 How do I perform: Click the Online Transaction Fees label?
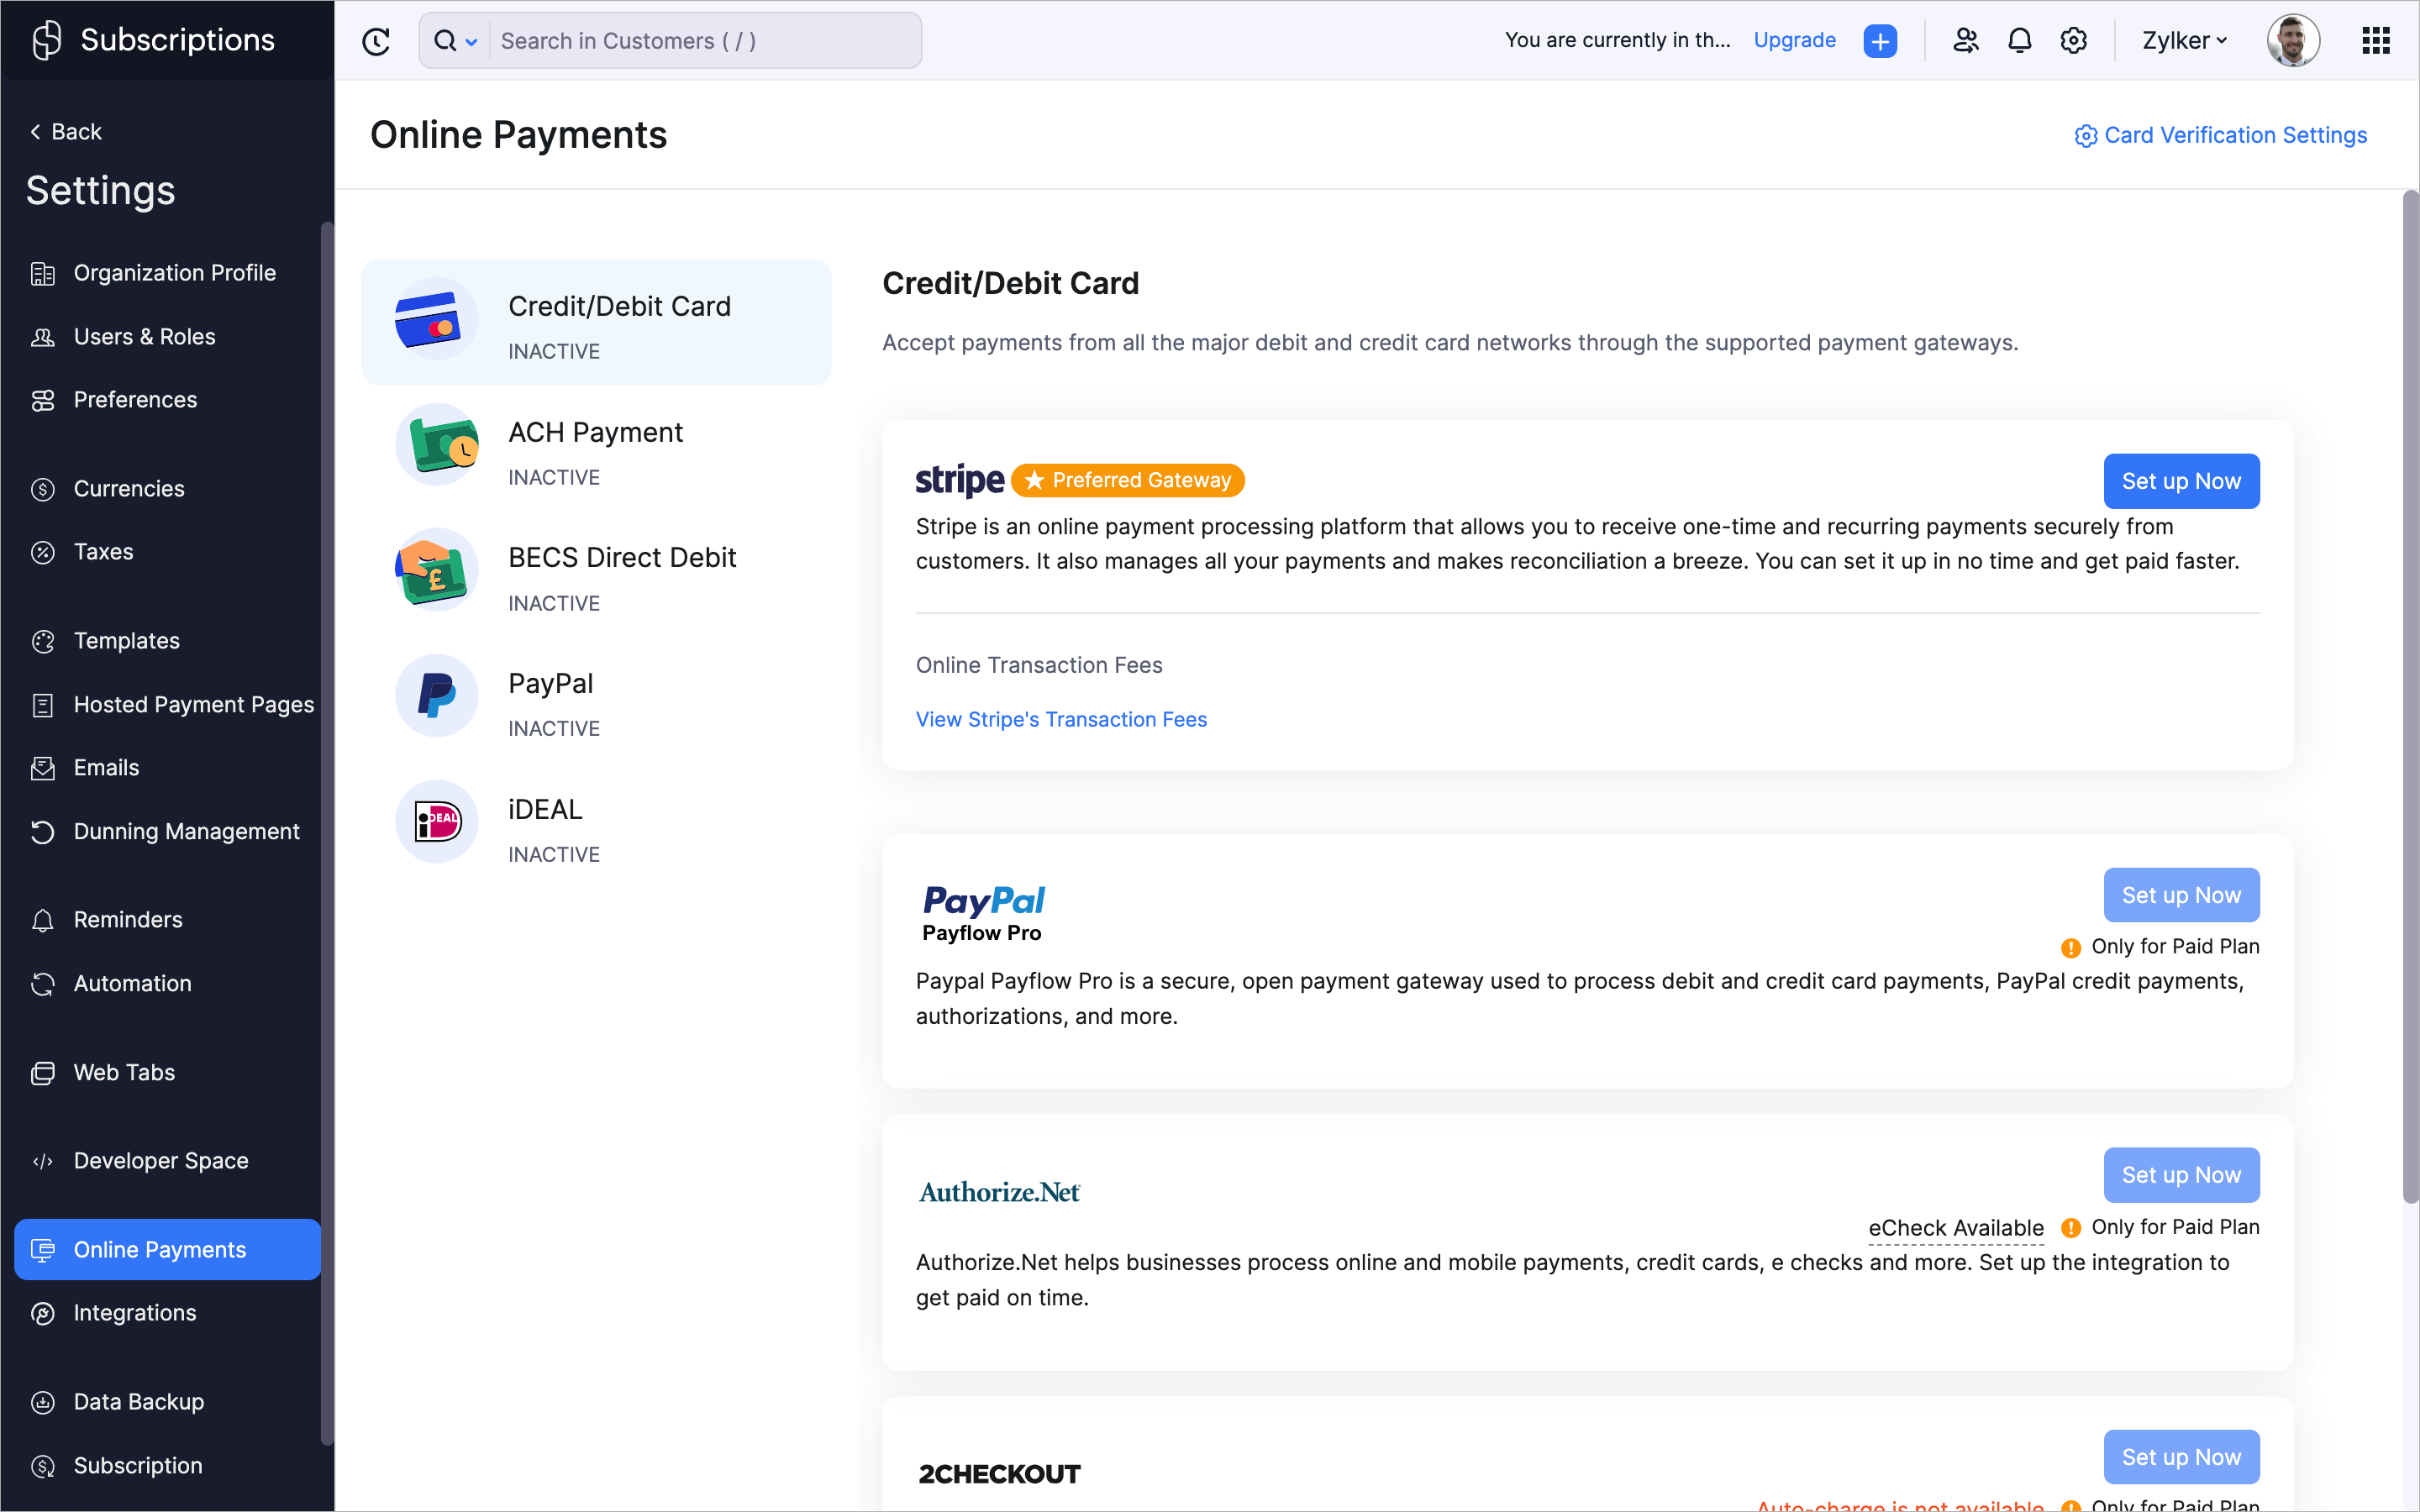pos(1039,665)
